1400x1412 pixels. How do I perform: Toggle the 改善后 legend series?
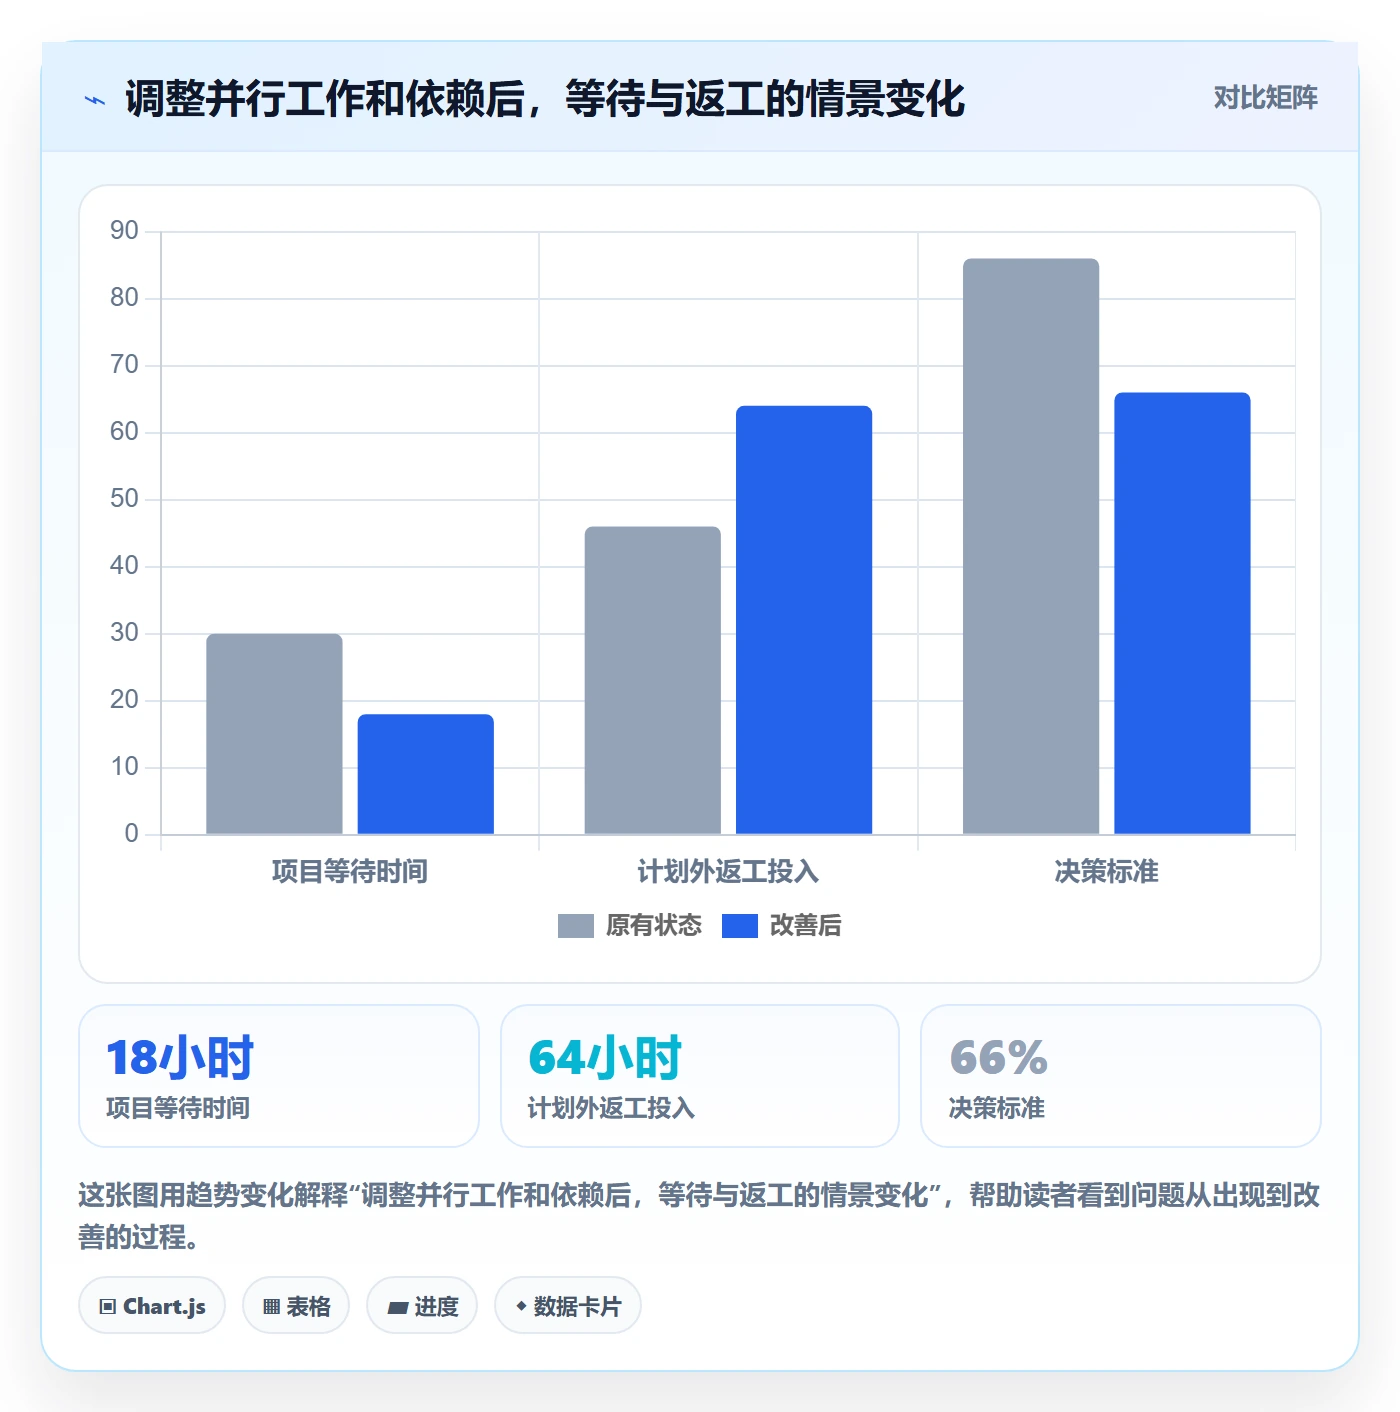click(x=782, y=926)
